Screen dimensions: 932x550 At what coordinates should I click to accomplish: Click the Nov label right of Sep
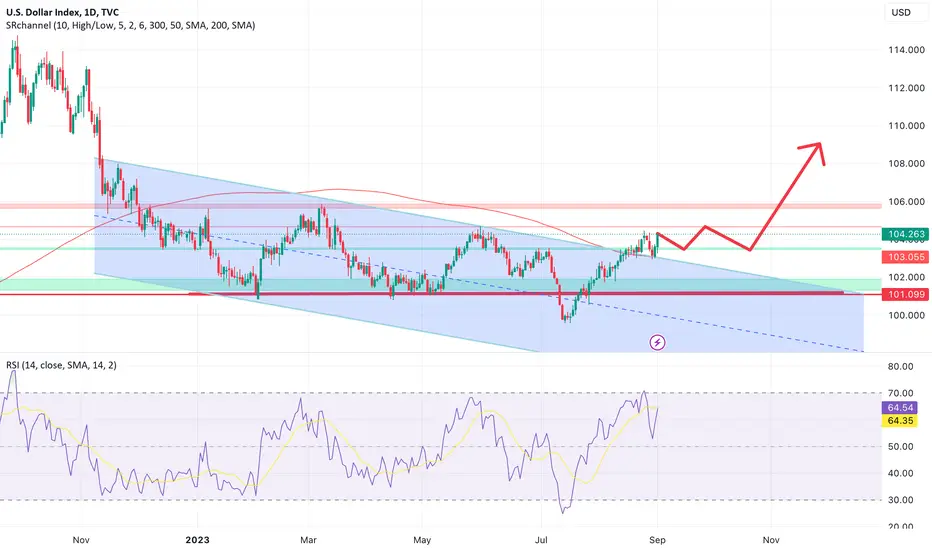coord(771,540)
